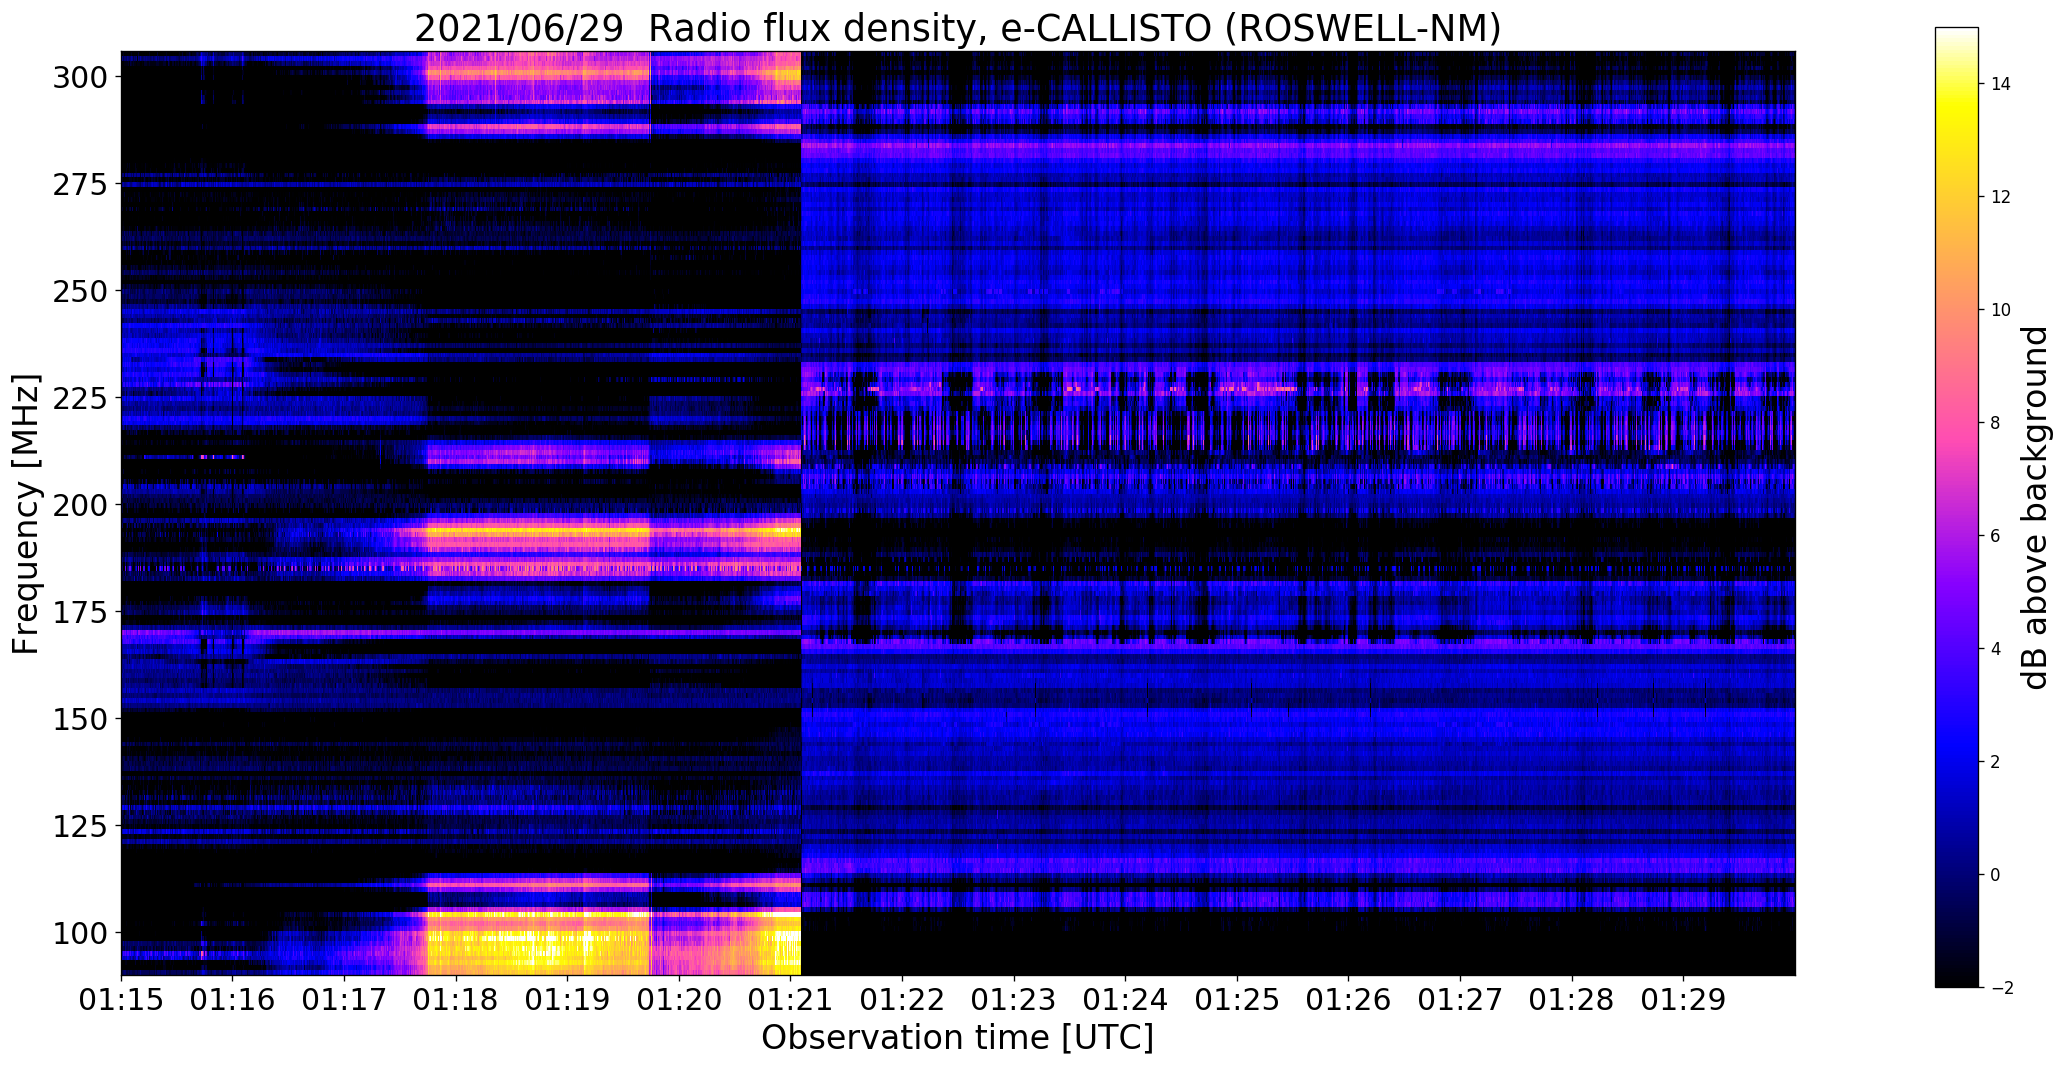Click the 225 frequency tick label
The height and width of the screenshot is (1067, 2066).
pyautogui.click(x=78, y=398)
